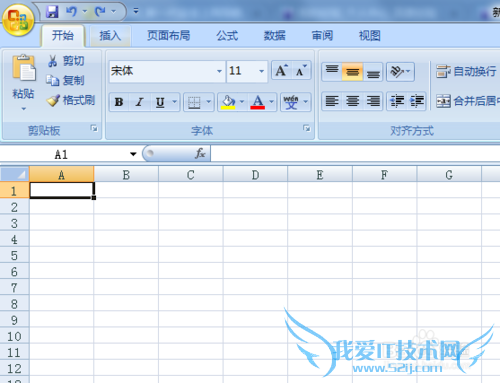Enable 自动换行 wrap text
The width and height of the screenshot is (500, 383).
(466, 71)
